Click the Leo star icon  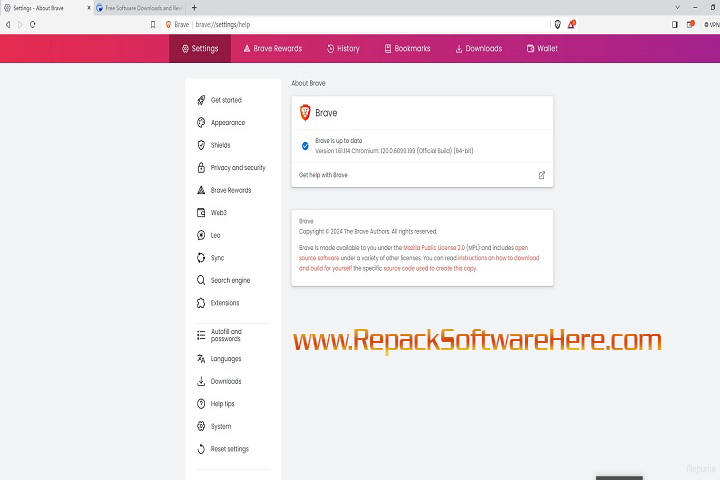pos(201,235)
